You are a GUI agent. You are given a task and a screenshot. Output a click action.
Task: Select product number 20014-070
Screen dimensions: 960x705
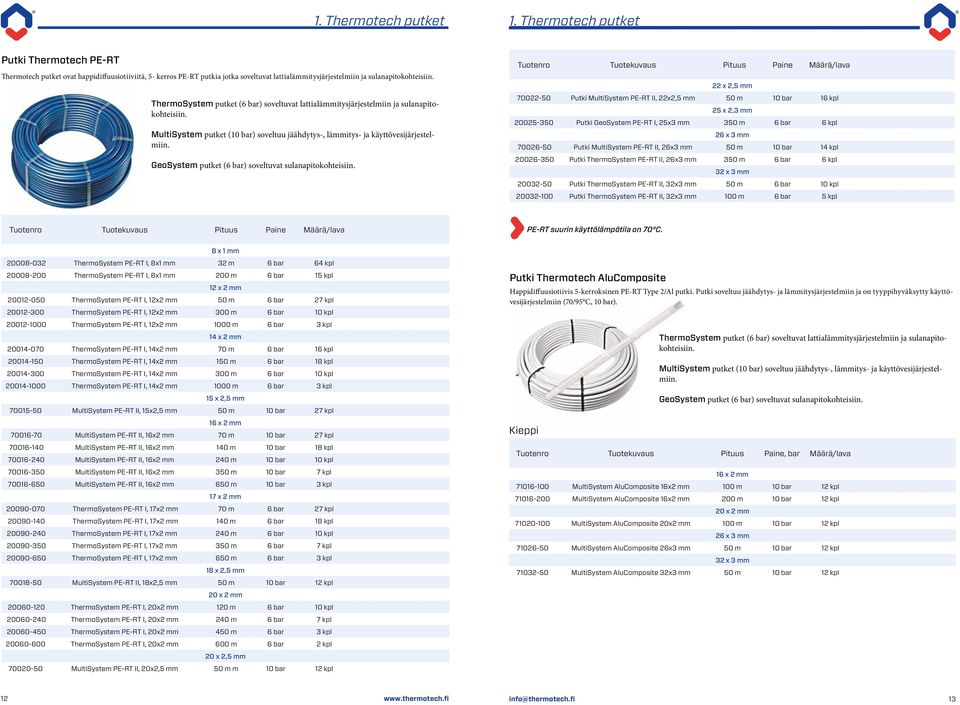click(x=26, y=349)
